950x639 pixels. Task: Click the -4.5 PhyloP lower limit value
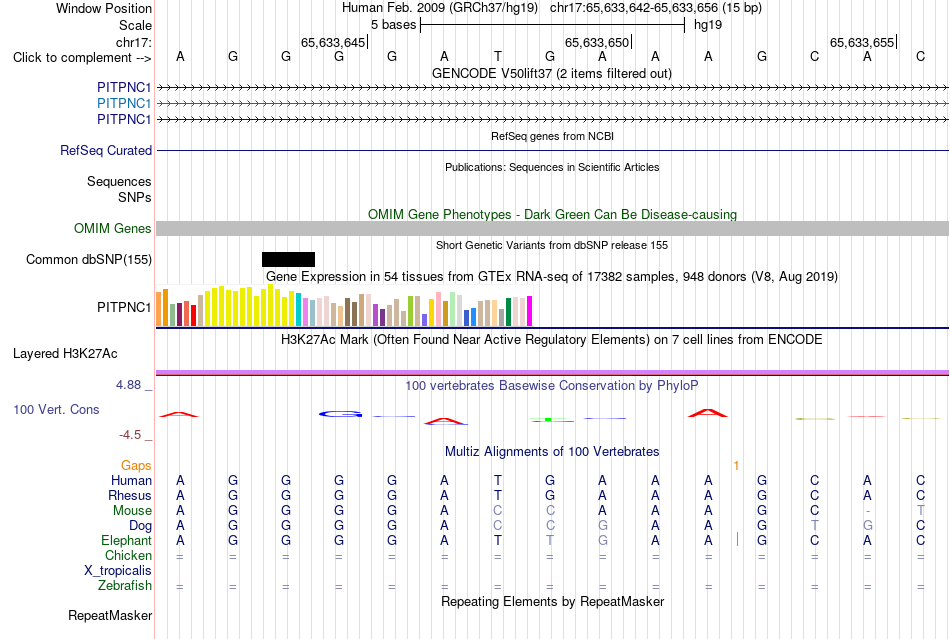(130, 435)
